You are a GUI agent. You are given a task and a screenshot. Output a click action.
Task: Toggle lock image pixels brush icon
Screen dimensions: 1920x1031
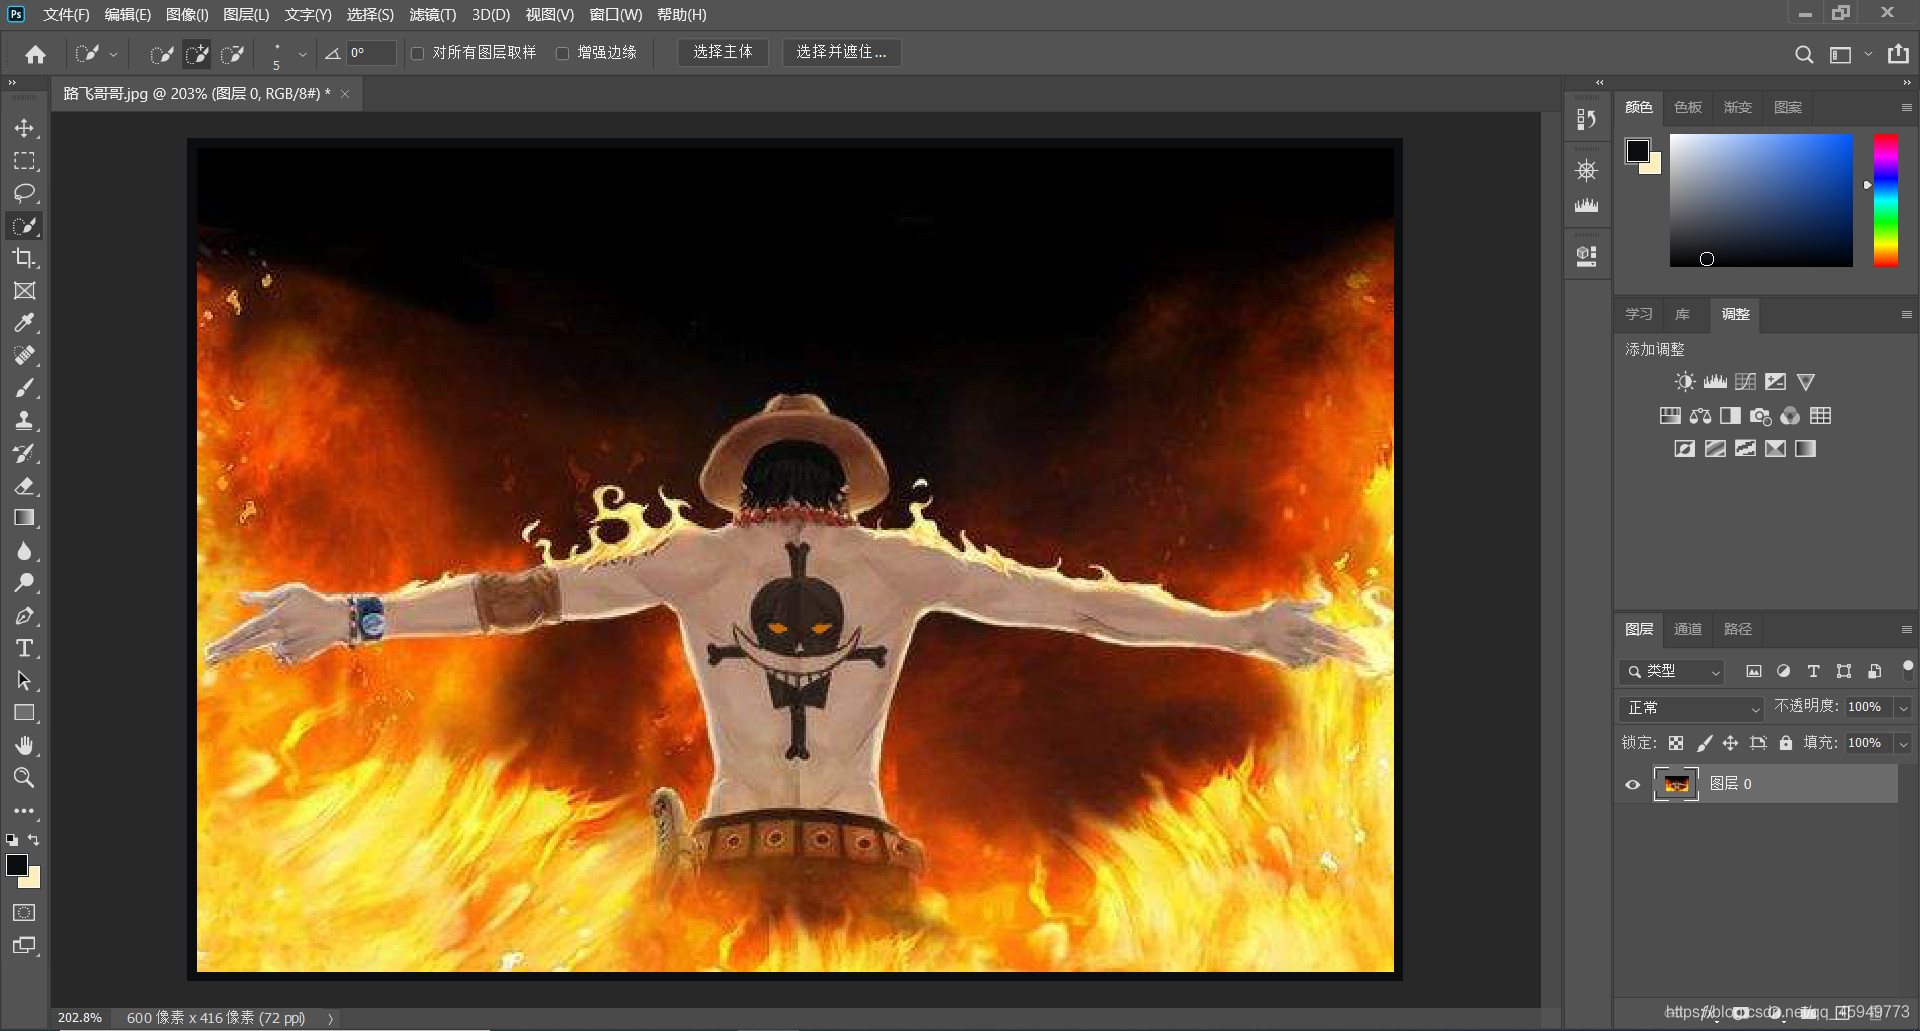point(1704,743)
